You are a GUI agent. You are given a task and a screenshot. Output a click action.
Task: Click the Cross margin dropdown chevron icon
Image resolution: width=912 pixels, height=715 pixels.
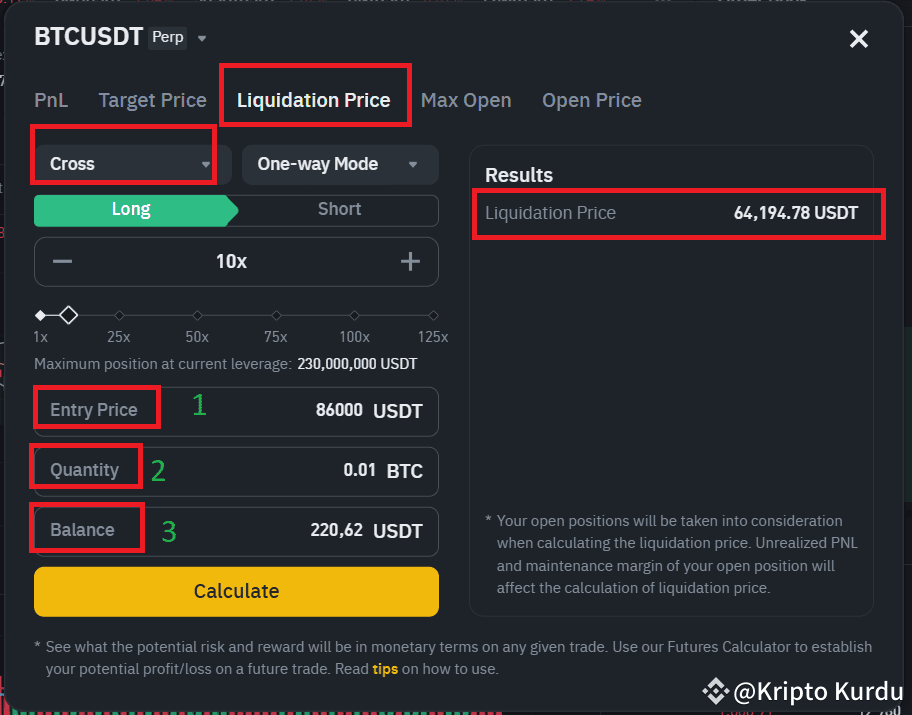coord(205,164)
